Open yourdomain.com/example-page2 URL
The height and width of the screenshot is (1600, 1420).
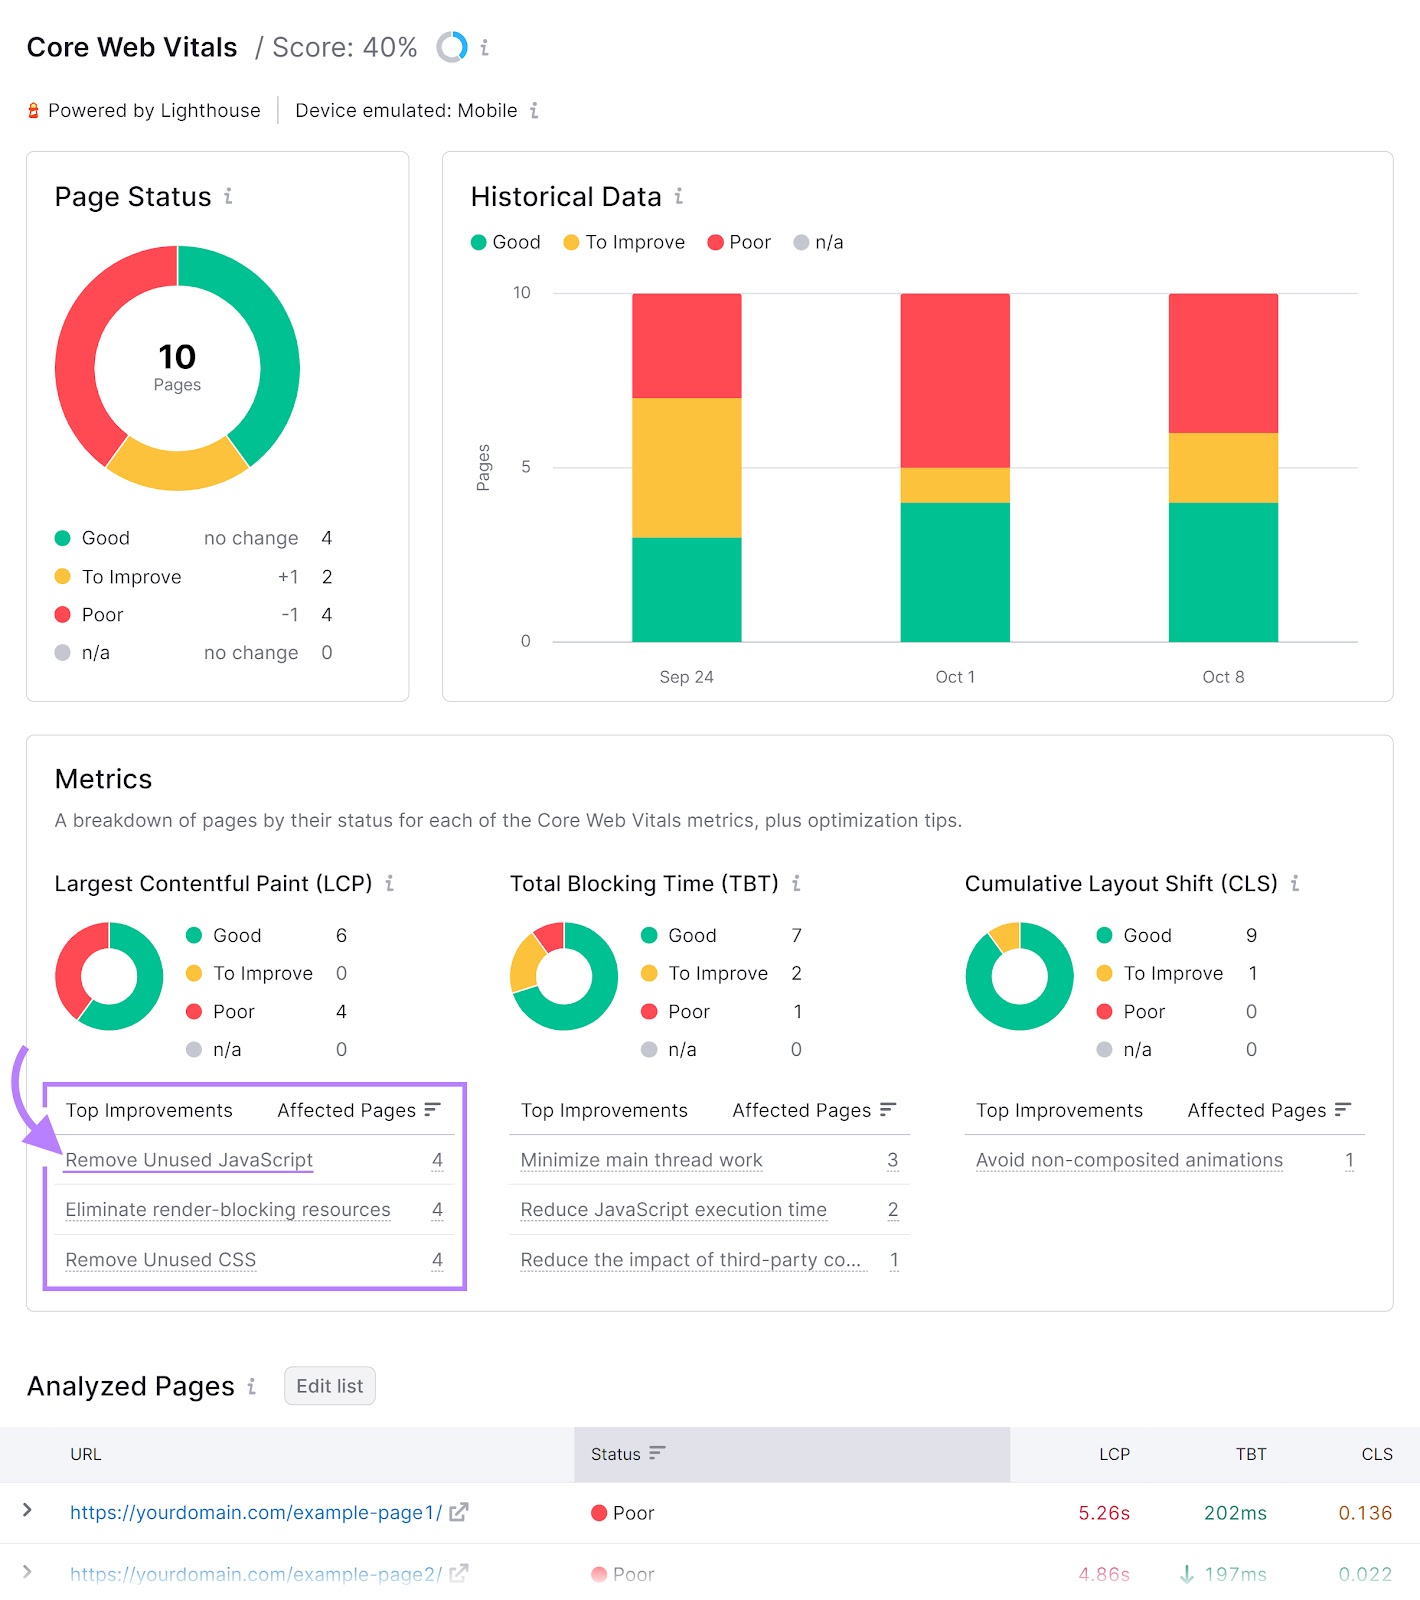pos(256,1574)
